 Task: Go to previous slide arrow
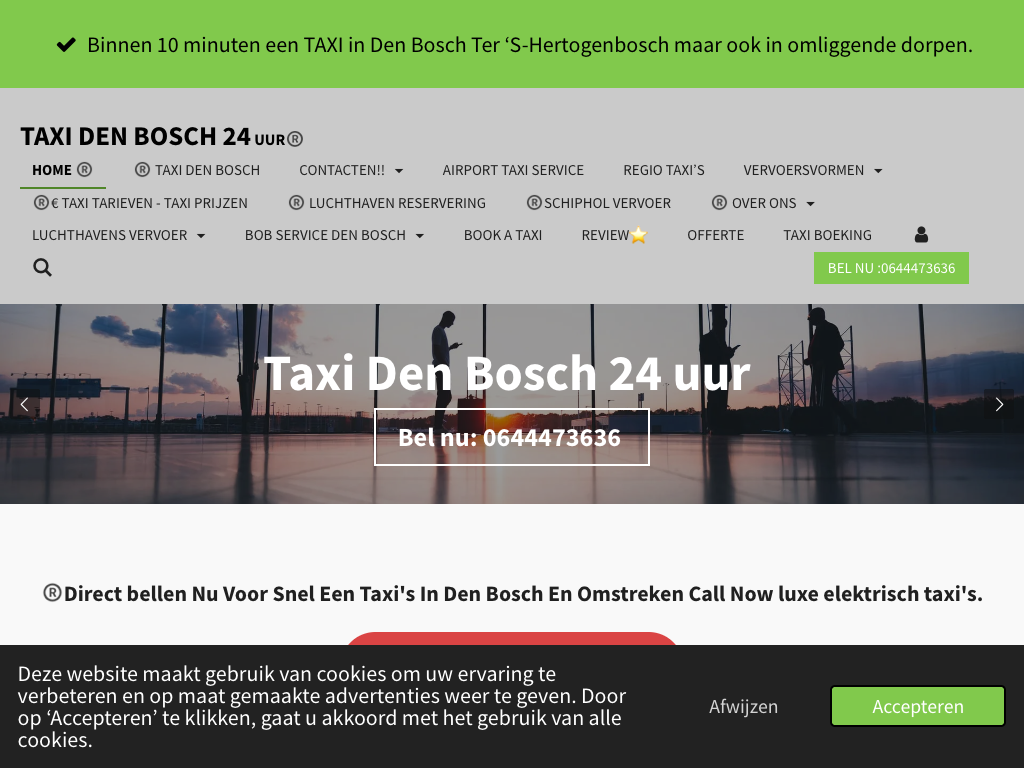point(25,405)
